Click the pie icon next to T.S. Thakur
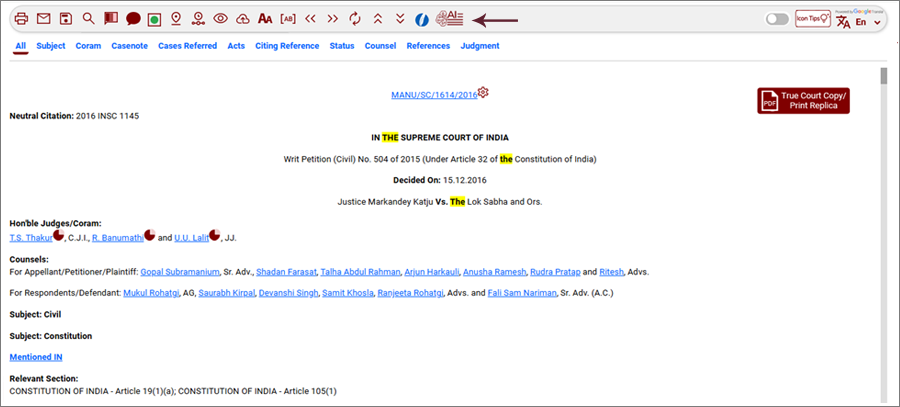The height and width of the screenshot is (407, 900). pos(59,234)
